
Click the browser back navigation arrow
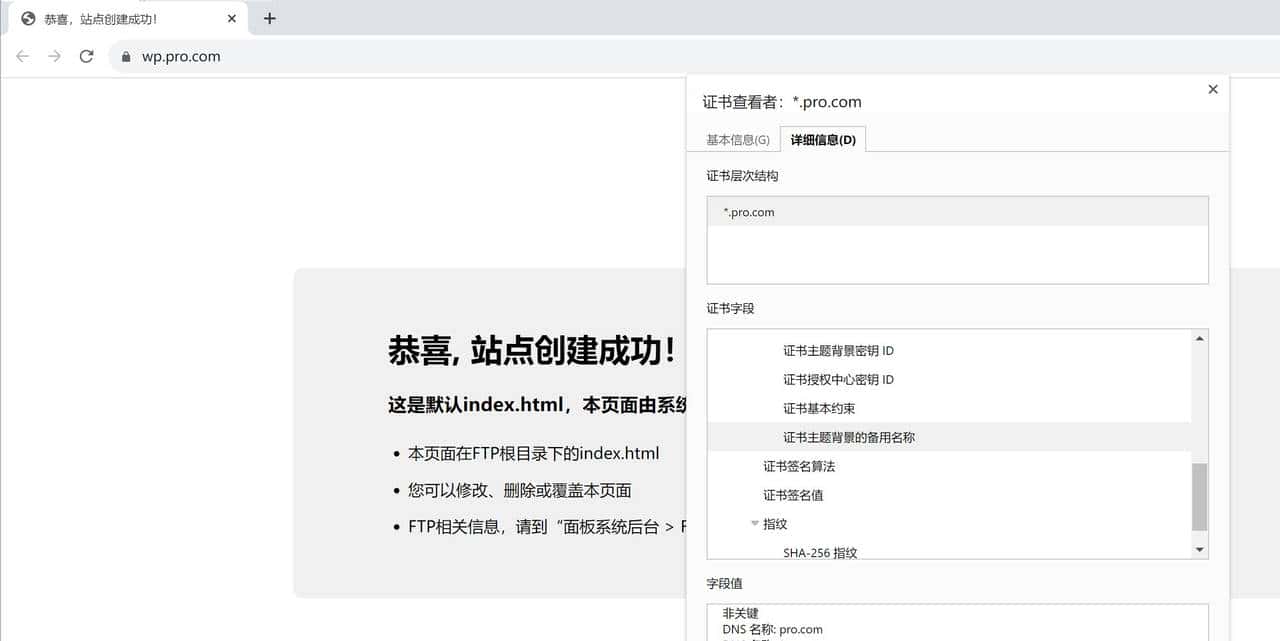pyautogui.click(x=22, y=56)
